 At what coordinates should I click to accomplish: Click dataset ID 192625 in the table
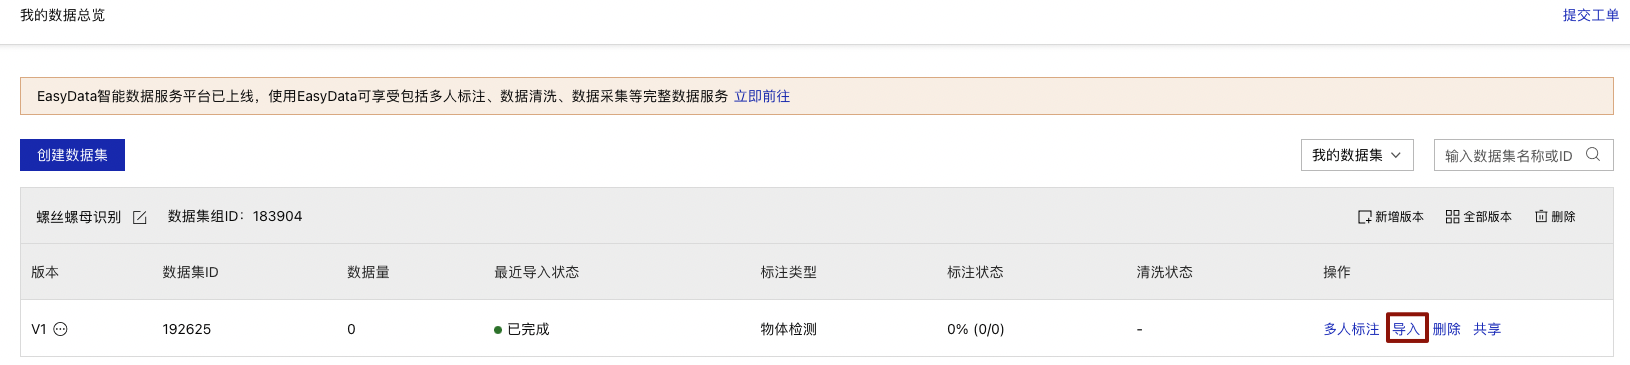click(x=187, y=329)
